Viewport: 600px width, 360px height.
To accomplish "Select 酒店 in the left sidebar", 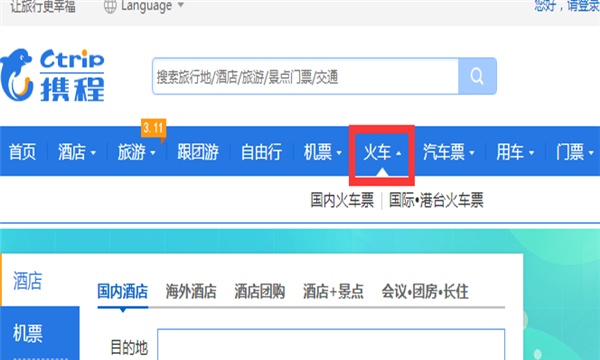I will tap(27, 280).
